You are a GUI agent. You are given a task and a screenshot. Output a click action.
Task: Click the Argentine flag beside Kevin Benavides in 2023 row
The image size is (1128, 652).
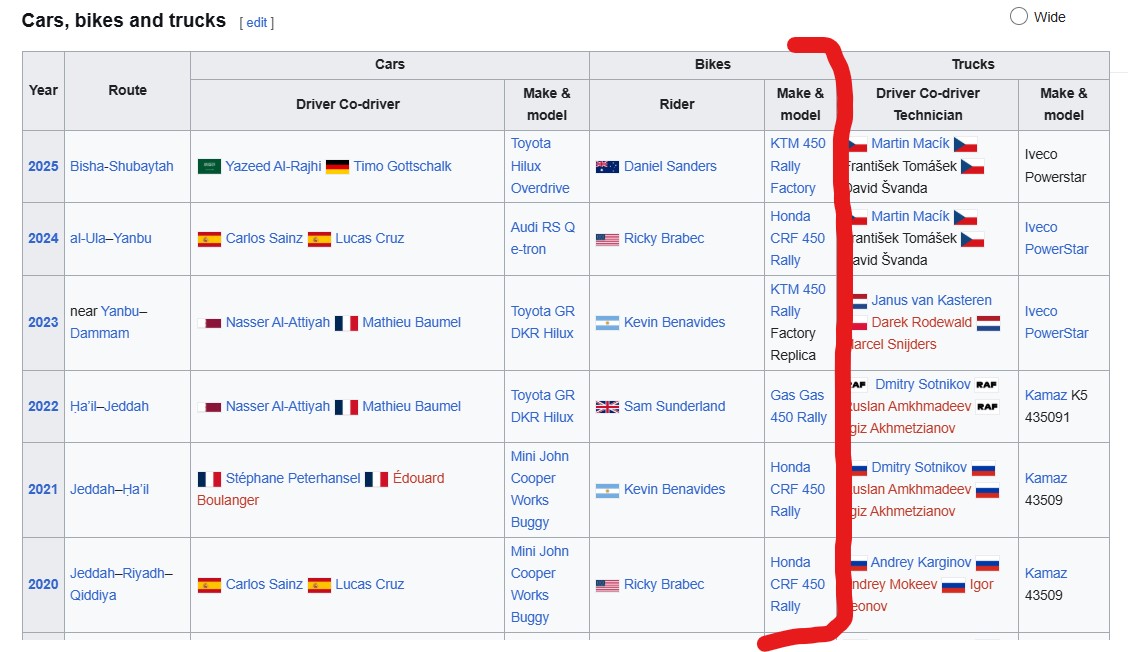pyautogui.click(x=607, y=323)
